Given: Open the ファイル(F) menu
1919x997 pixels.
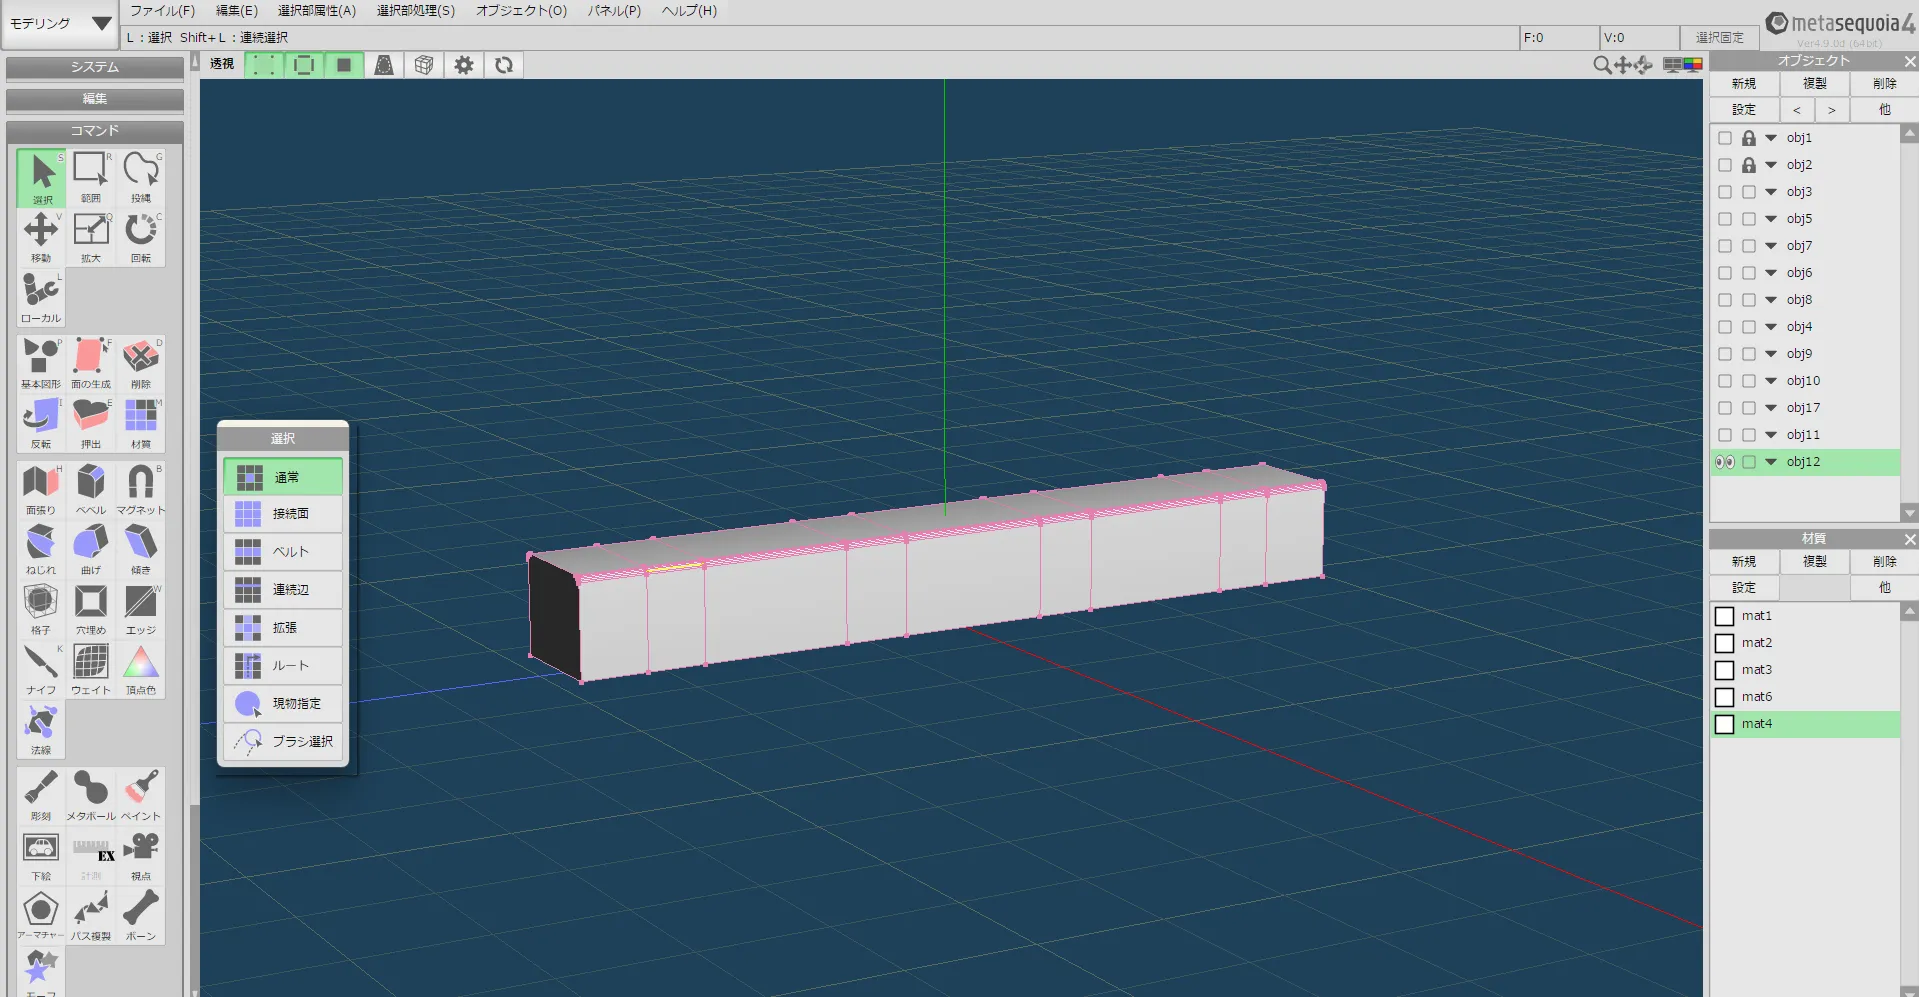Looking at the screenshot, I should coord(162,11).
